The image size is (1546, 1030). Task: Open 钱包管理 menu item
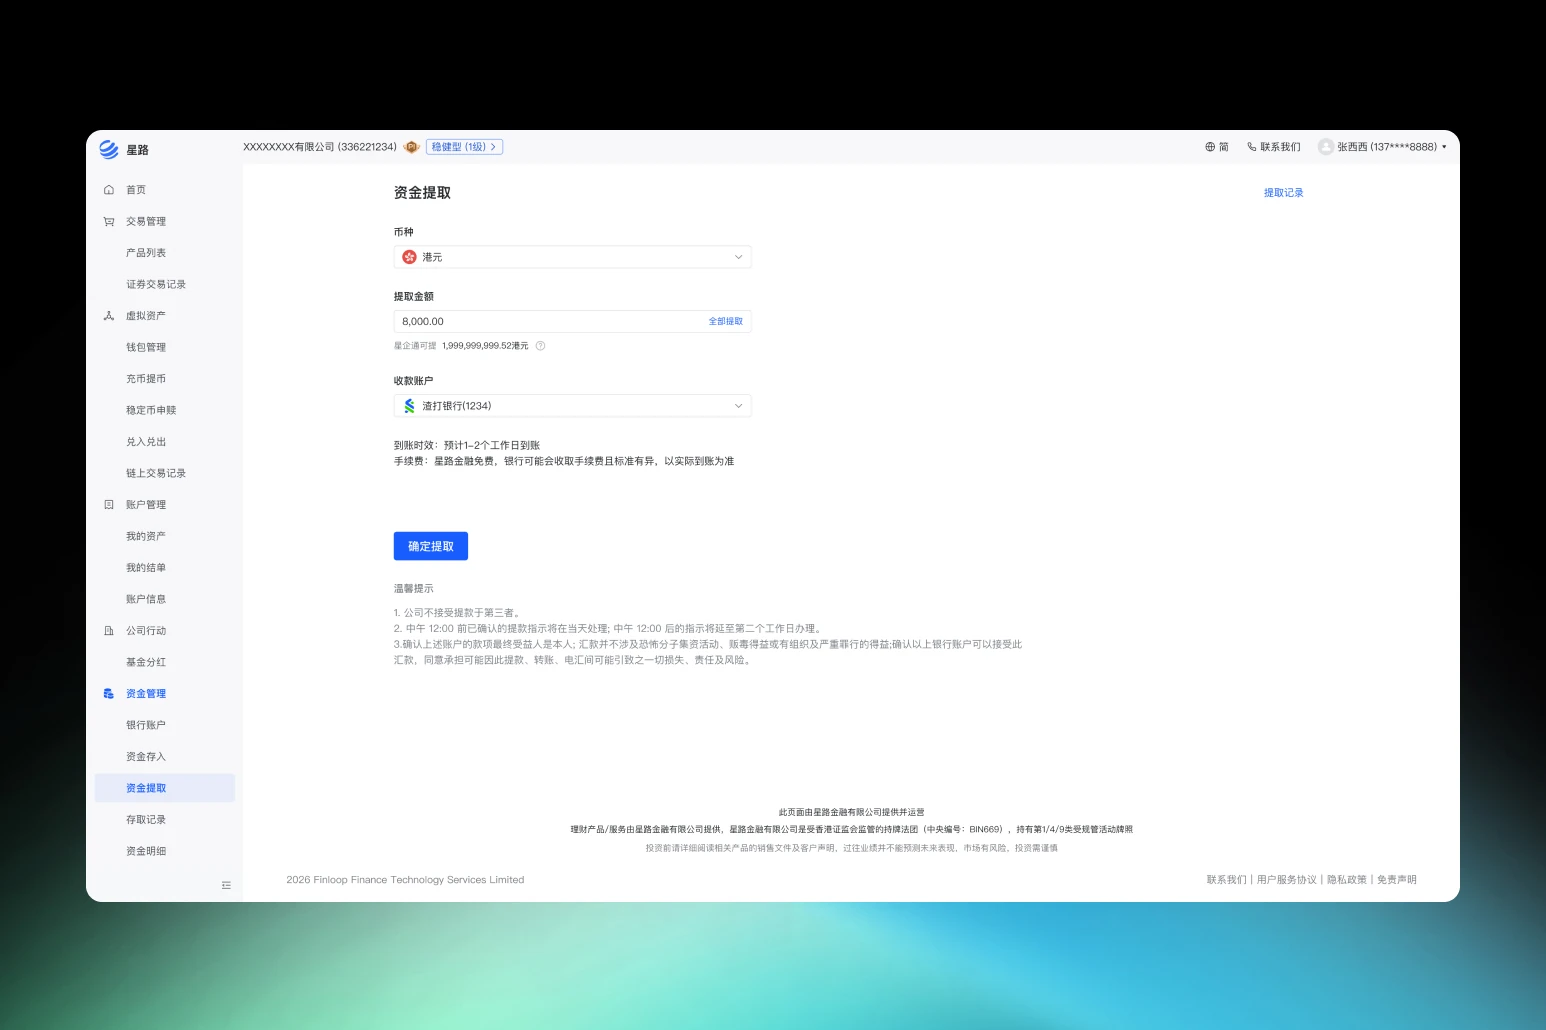(146, 348)
